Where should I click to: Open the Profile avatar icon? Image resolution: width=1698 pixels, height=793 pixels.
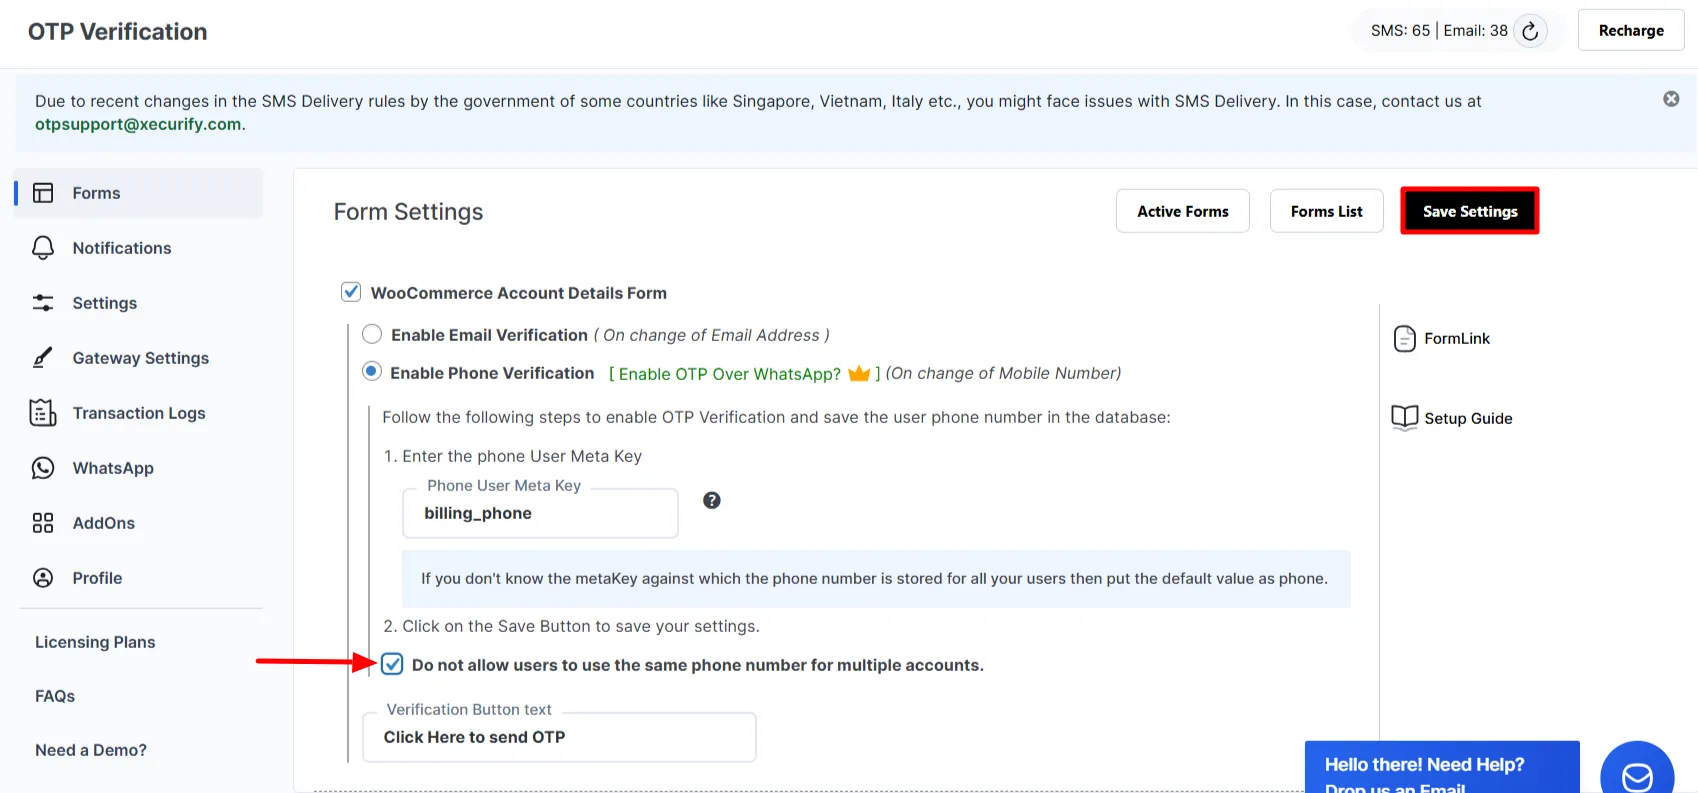coord(42,577)
